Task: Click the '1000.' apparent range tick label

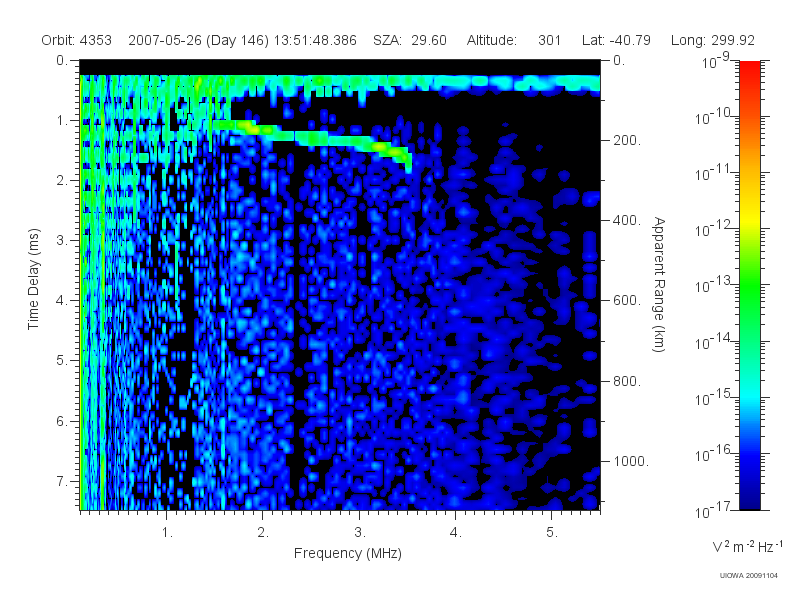Action: coord(631,461)
